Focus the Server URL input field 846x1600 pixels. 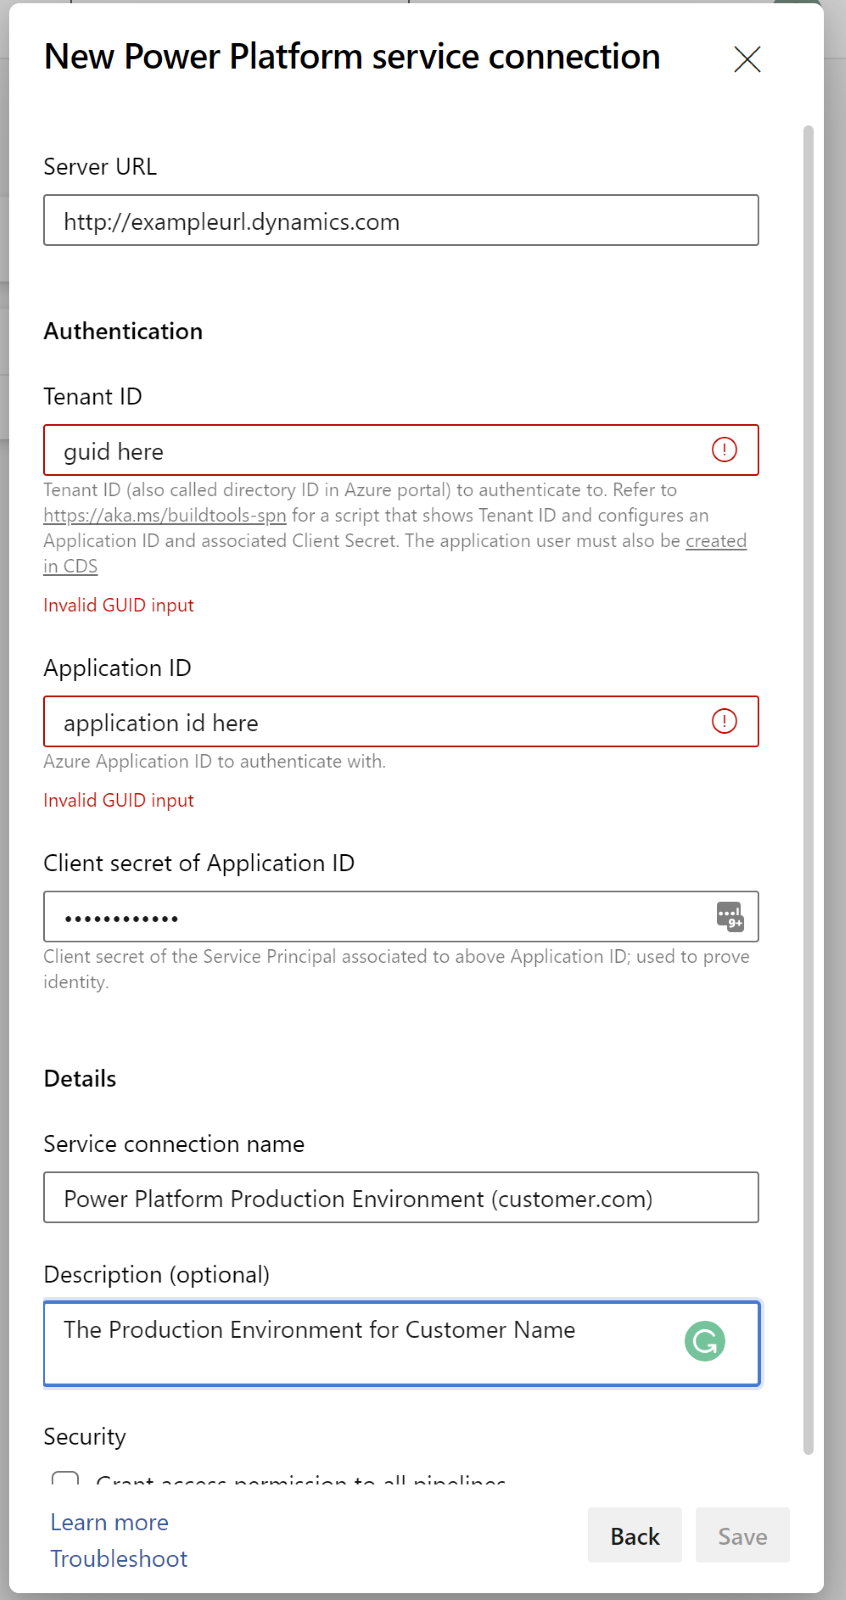[x=400, y=221]
